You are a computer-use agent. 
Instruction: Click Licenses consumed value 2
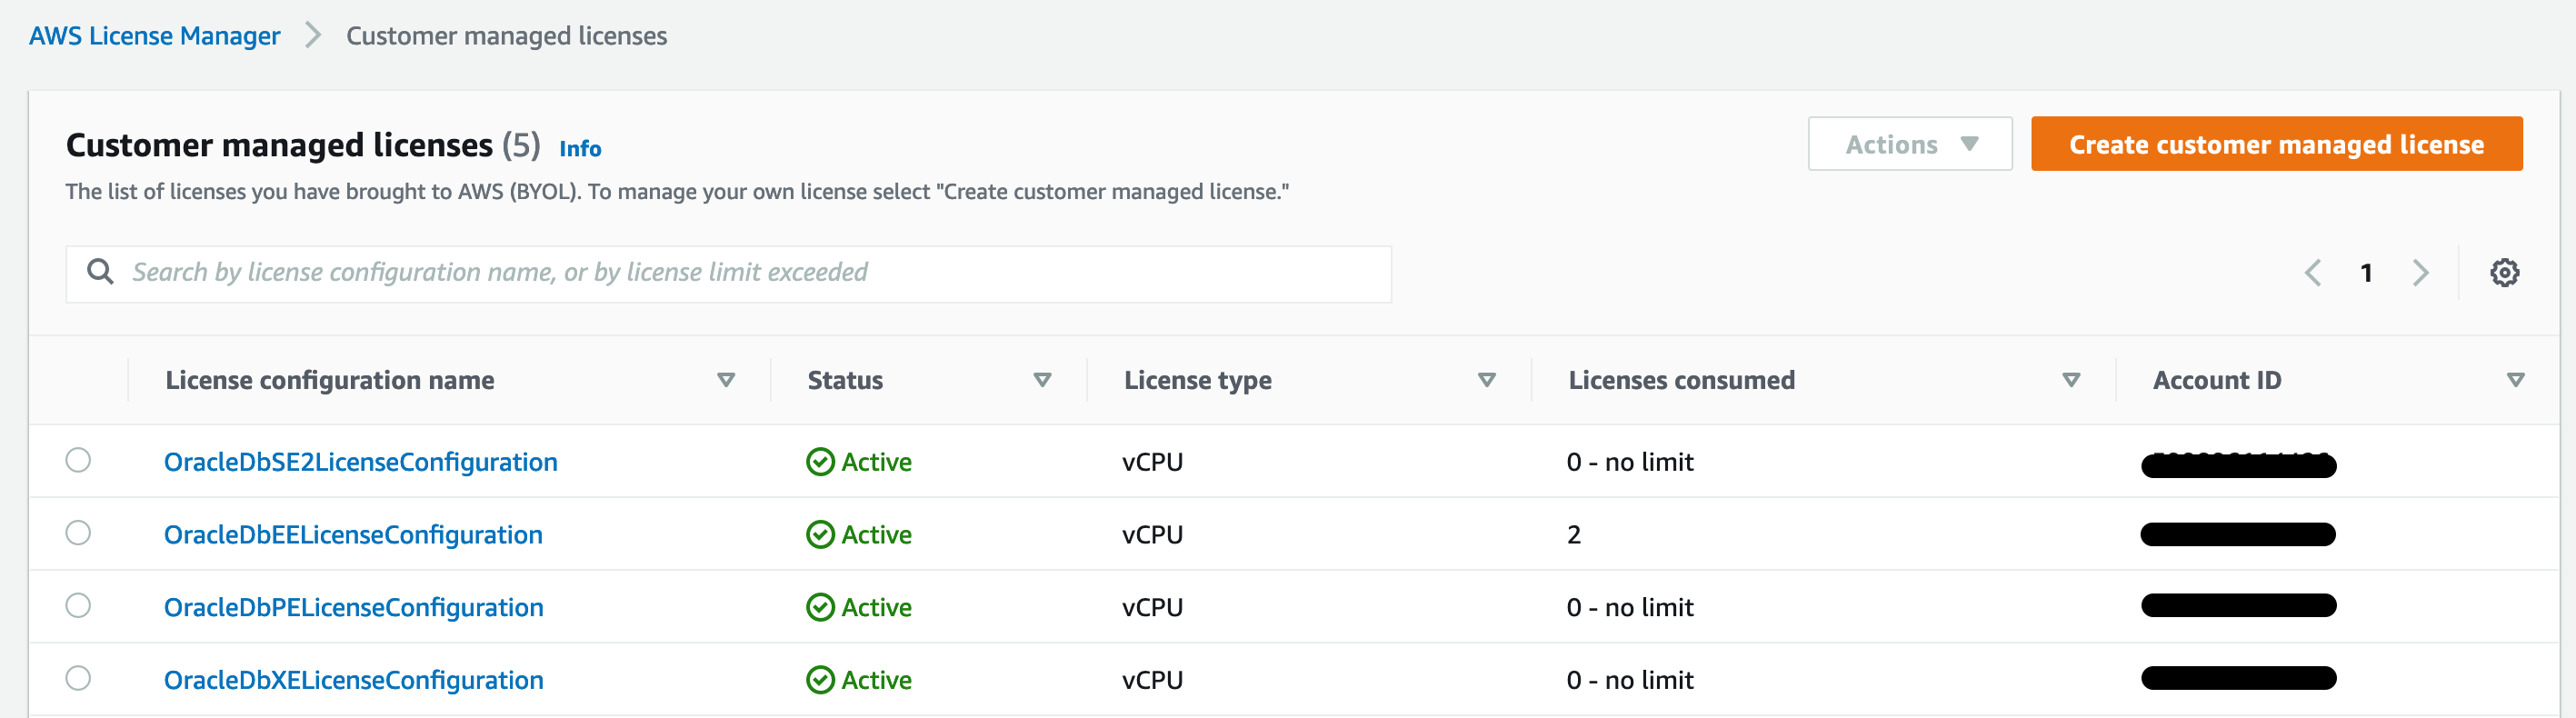1574,535
